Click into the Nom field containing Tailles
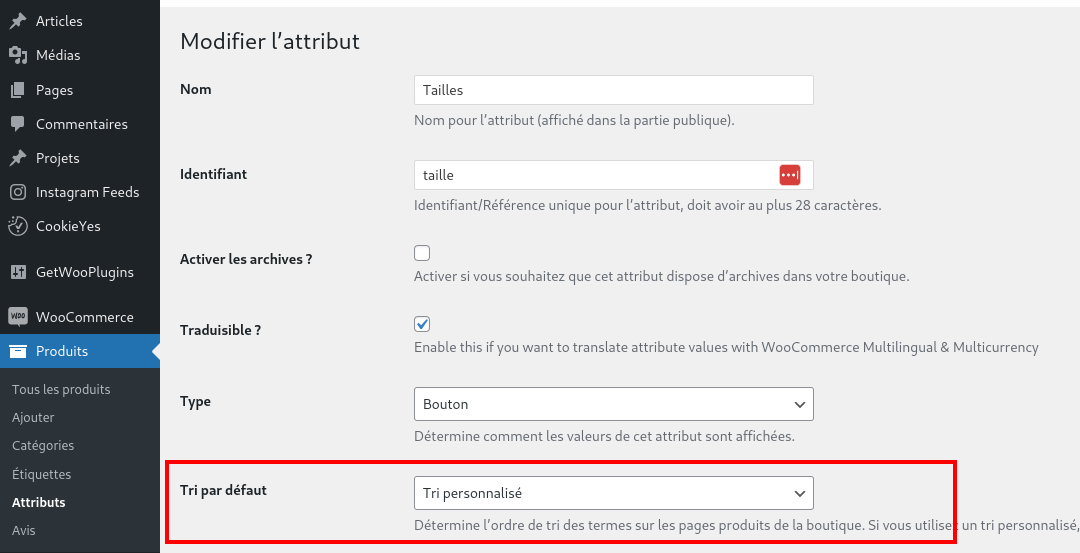The height and width of the screenshot is (553, 1080). [x=614, y=90]
